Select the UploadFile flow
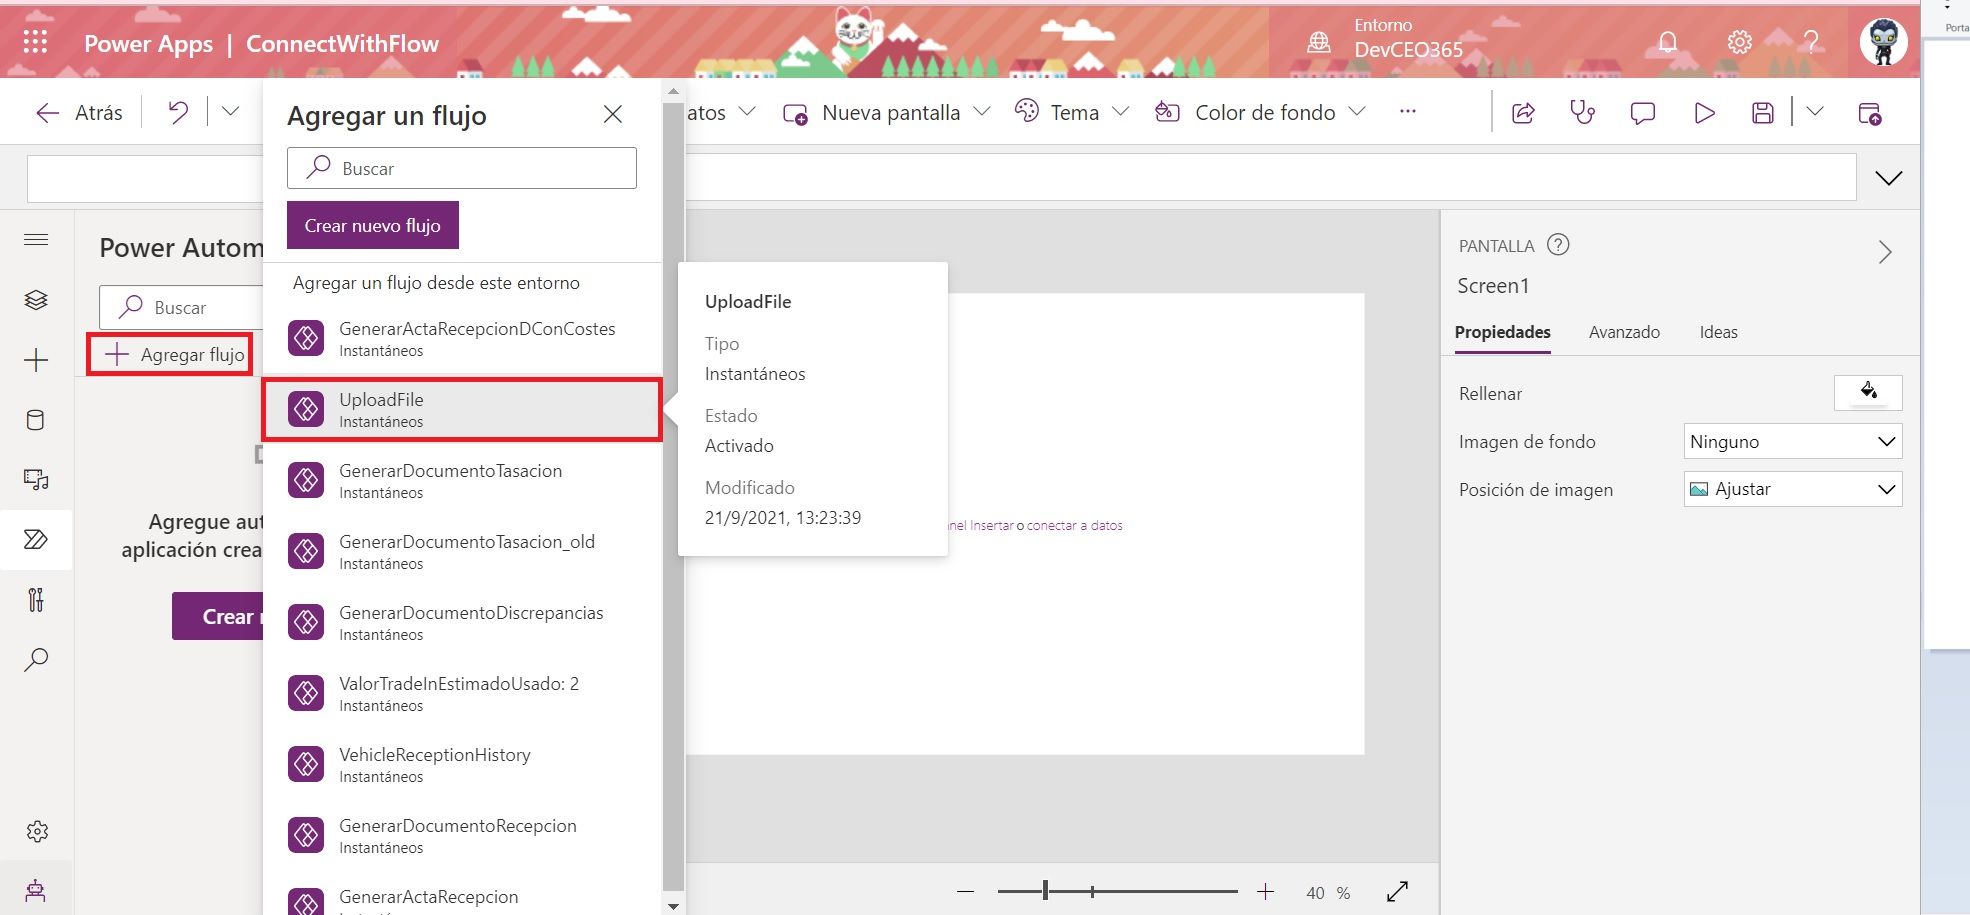The height and width of the screenshot is (915, 1970). [462, 410]
